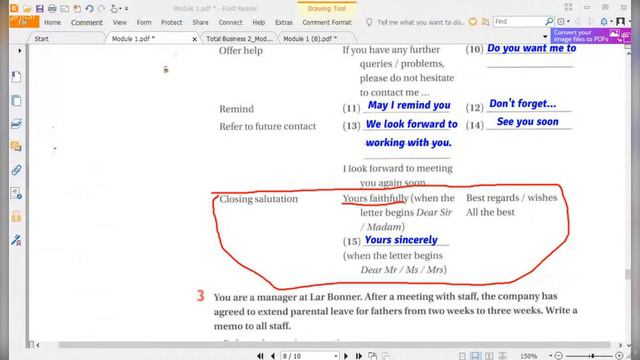Open a file with the folder icon
Image resolution: width=640 pixels, height=360 pixels.
(x=27, y=8)
